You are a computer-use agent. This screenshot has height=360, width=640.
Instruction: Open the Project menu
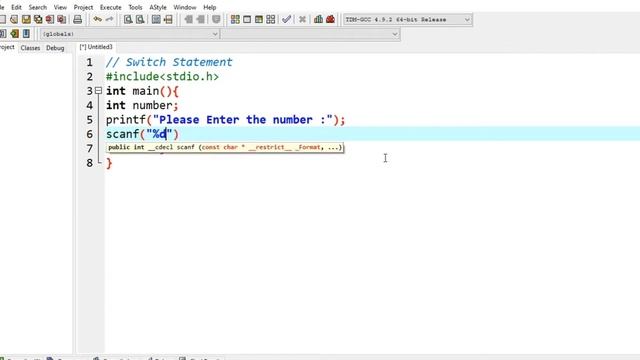pos(83,7)
